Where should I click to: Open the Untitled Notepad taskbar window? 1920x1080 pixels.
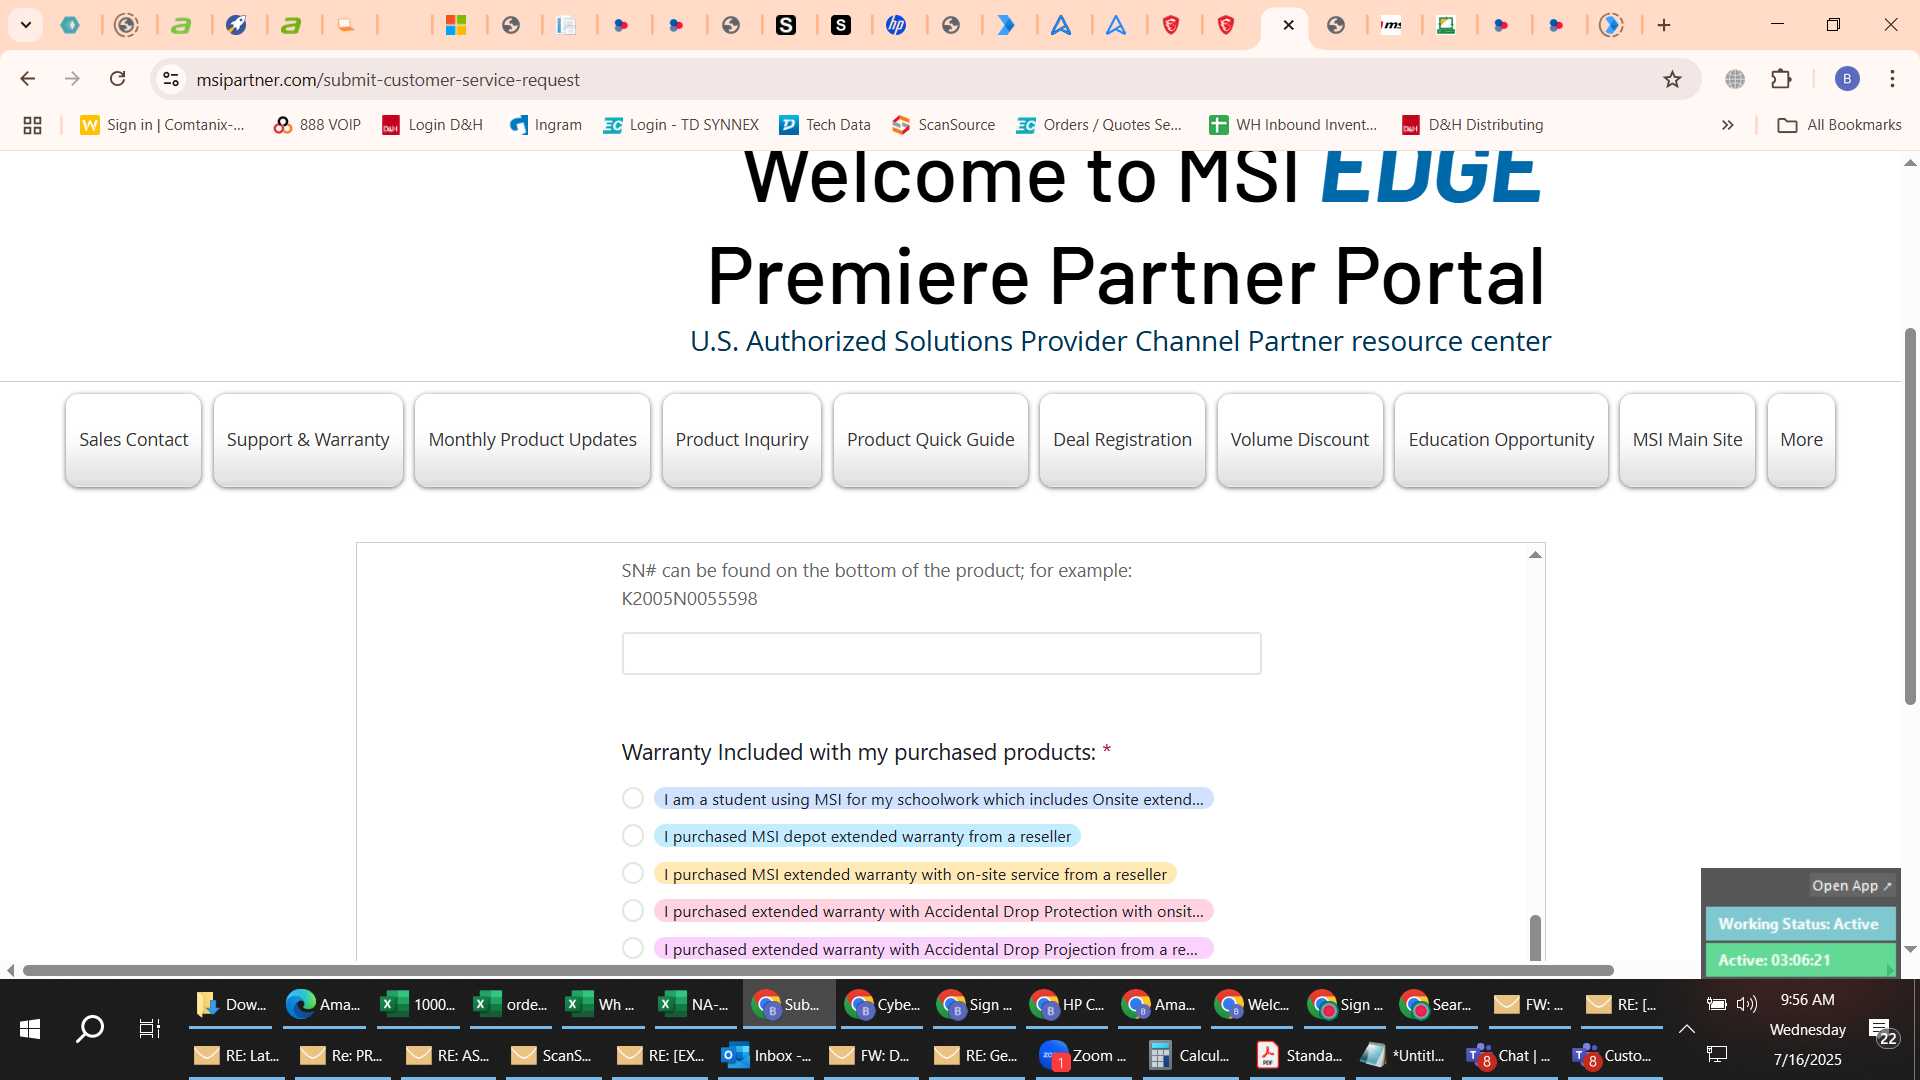(x=1404, y=1055)
